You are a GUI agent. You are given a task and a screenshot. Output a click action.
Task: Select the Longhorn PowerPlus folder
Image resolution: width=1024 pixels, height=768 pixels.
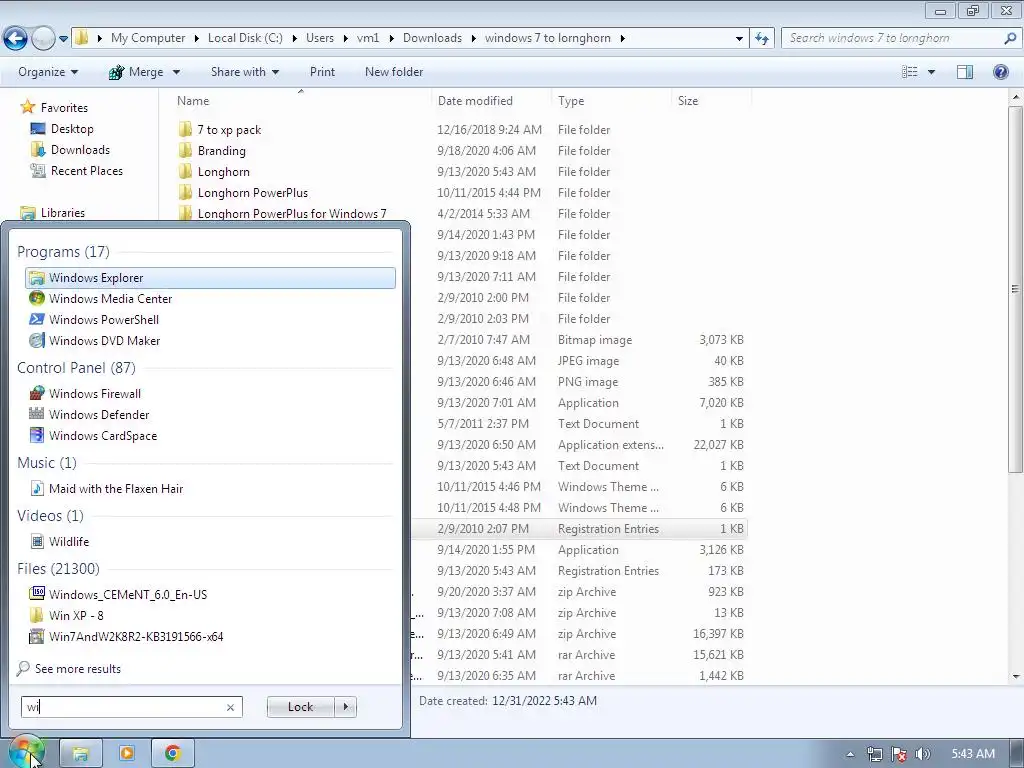point(253,193)
